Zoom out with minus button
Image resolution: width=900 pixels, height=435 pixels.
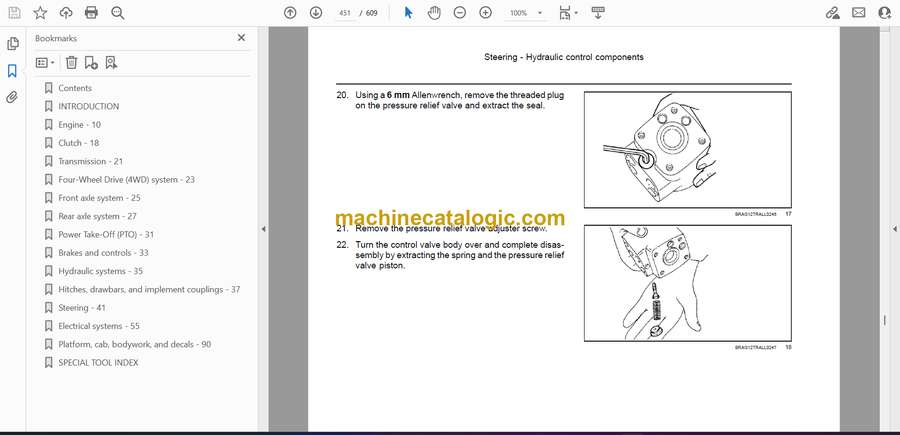point(460,13)
